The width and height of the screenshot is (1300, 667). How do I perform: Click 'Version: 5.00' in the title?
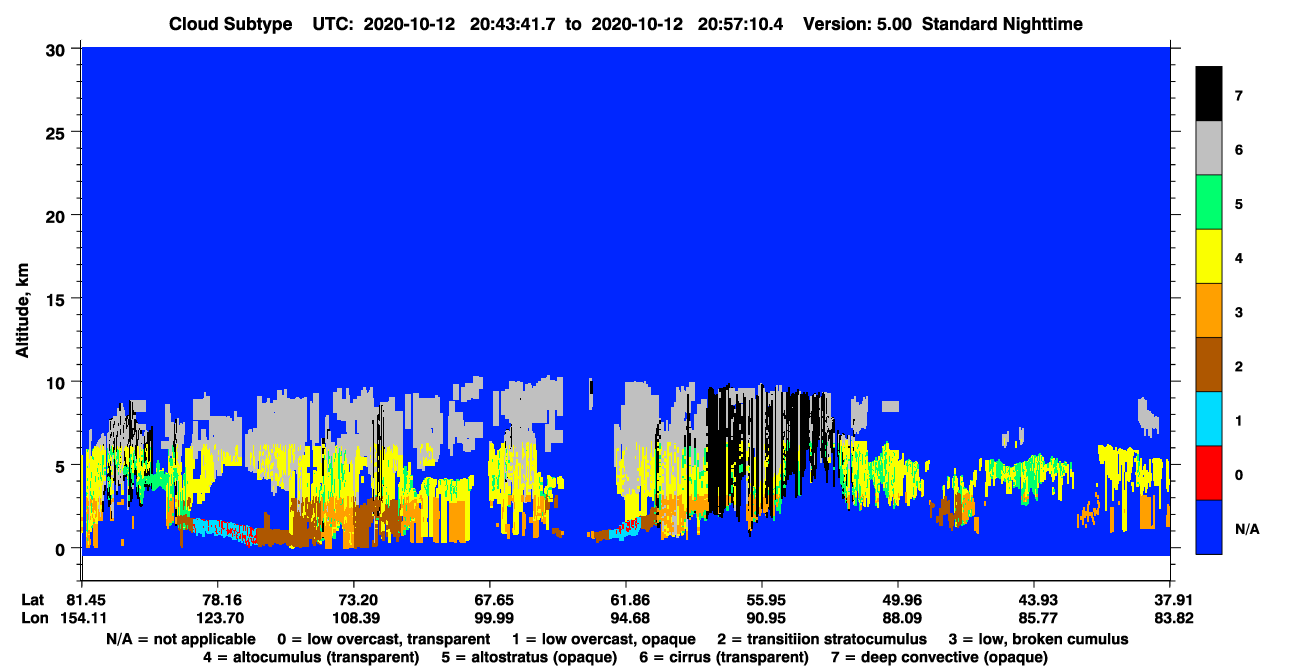856,24
